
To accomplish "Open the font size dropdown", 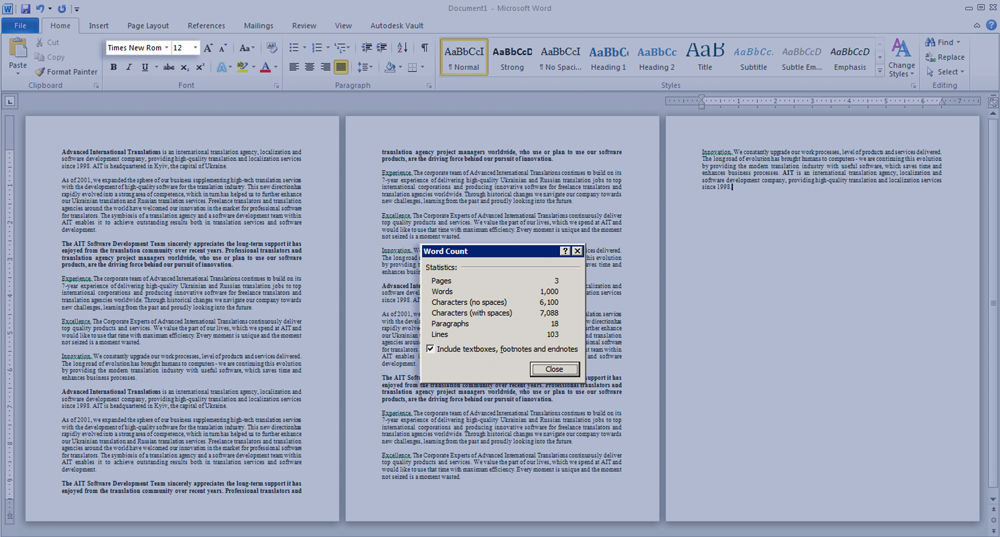I will coord(195,48).
